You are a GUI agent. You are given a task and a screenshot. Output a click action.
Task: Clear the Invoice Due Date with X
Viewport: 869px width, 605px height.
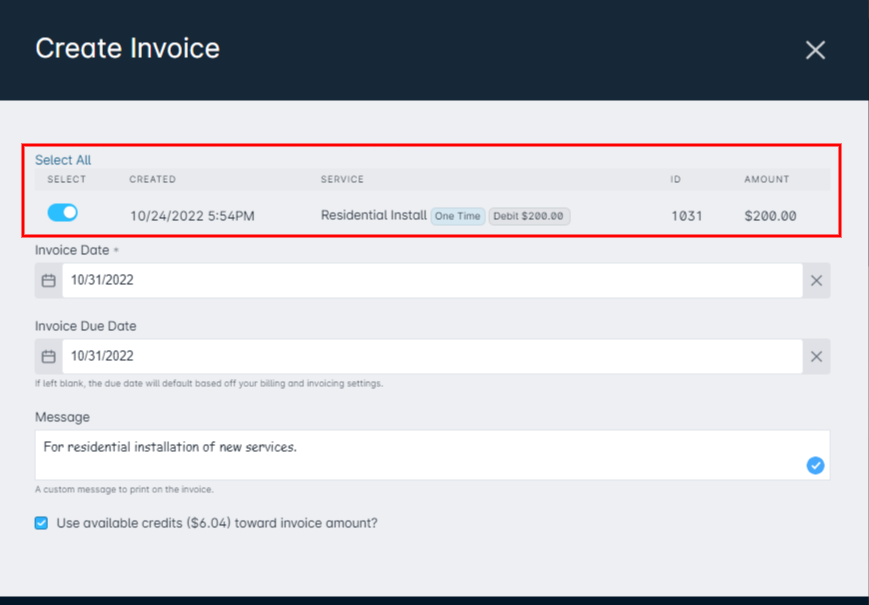[x=816, y=356]
